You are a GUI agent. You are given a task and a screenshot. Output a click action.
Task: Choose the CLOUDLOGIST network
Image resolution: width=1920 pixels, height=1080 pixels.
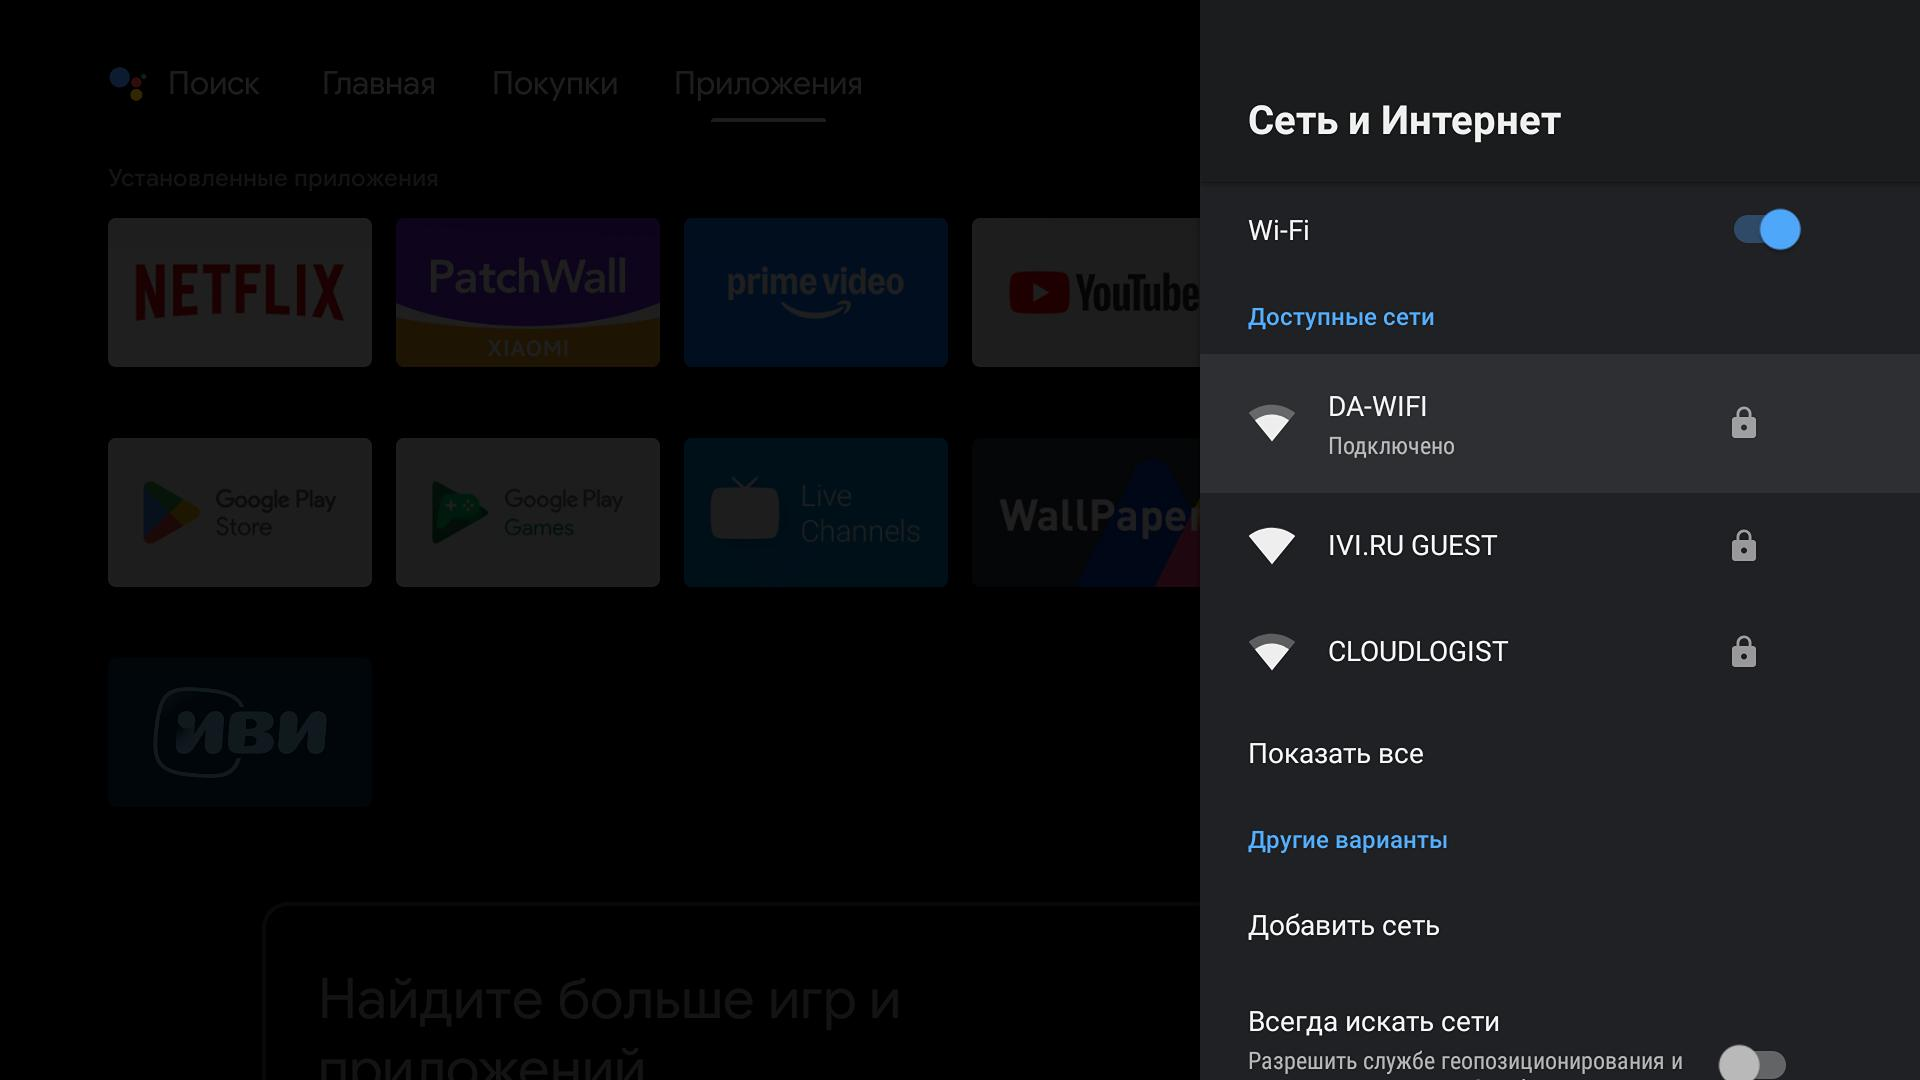(x=1560, y=651)
